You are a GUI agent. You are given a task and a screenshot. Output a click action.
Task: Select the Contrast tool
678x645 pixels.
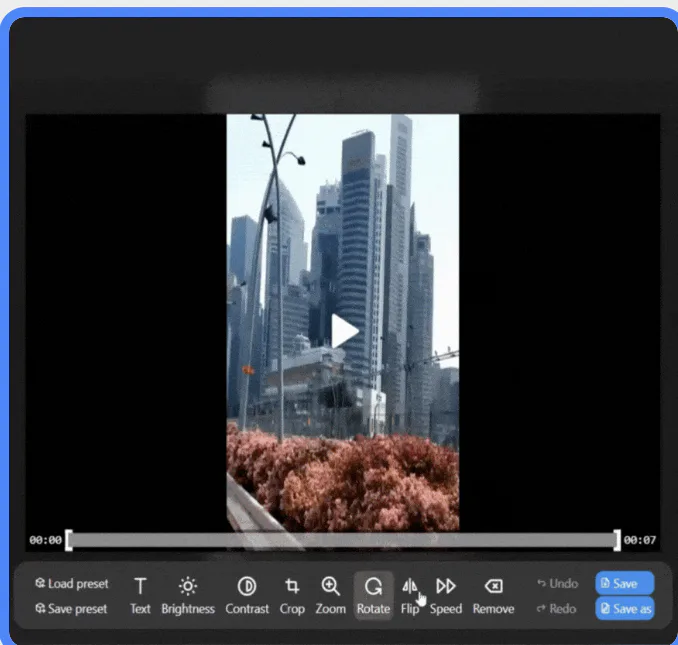247,596
